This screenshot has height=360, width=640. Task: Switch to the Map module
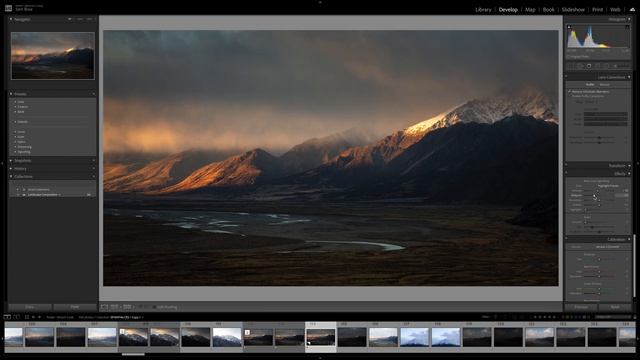pyautogui.click(x=530, y=9)
